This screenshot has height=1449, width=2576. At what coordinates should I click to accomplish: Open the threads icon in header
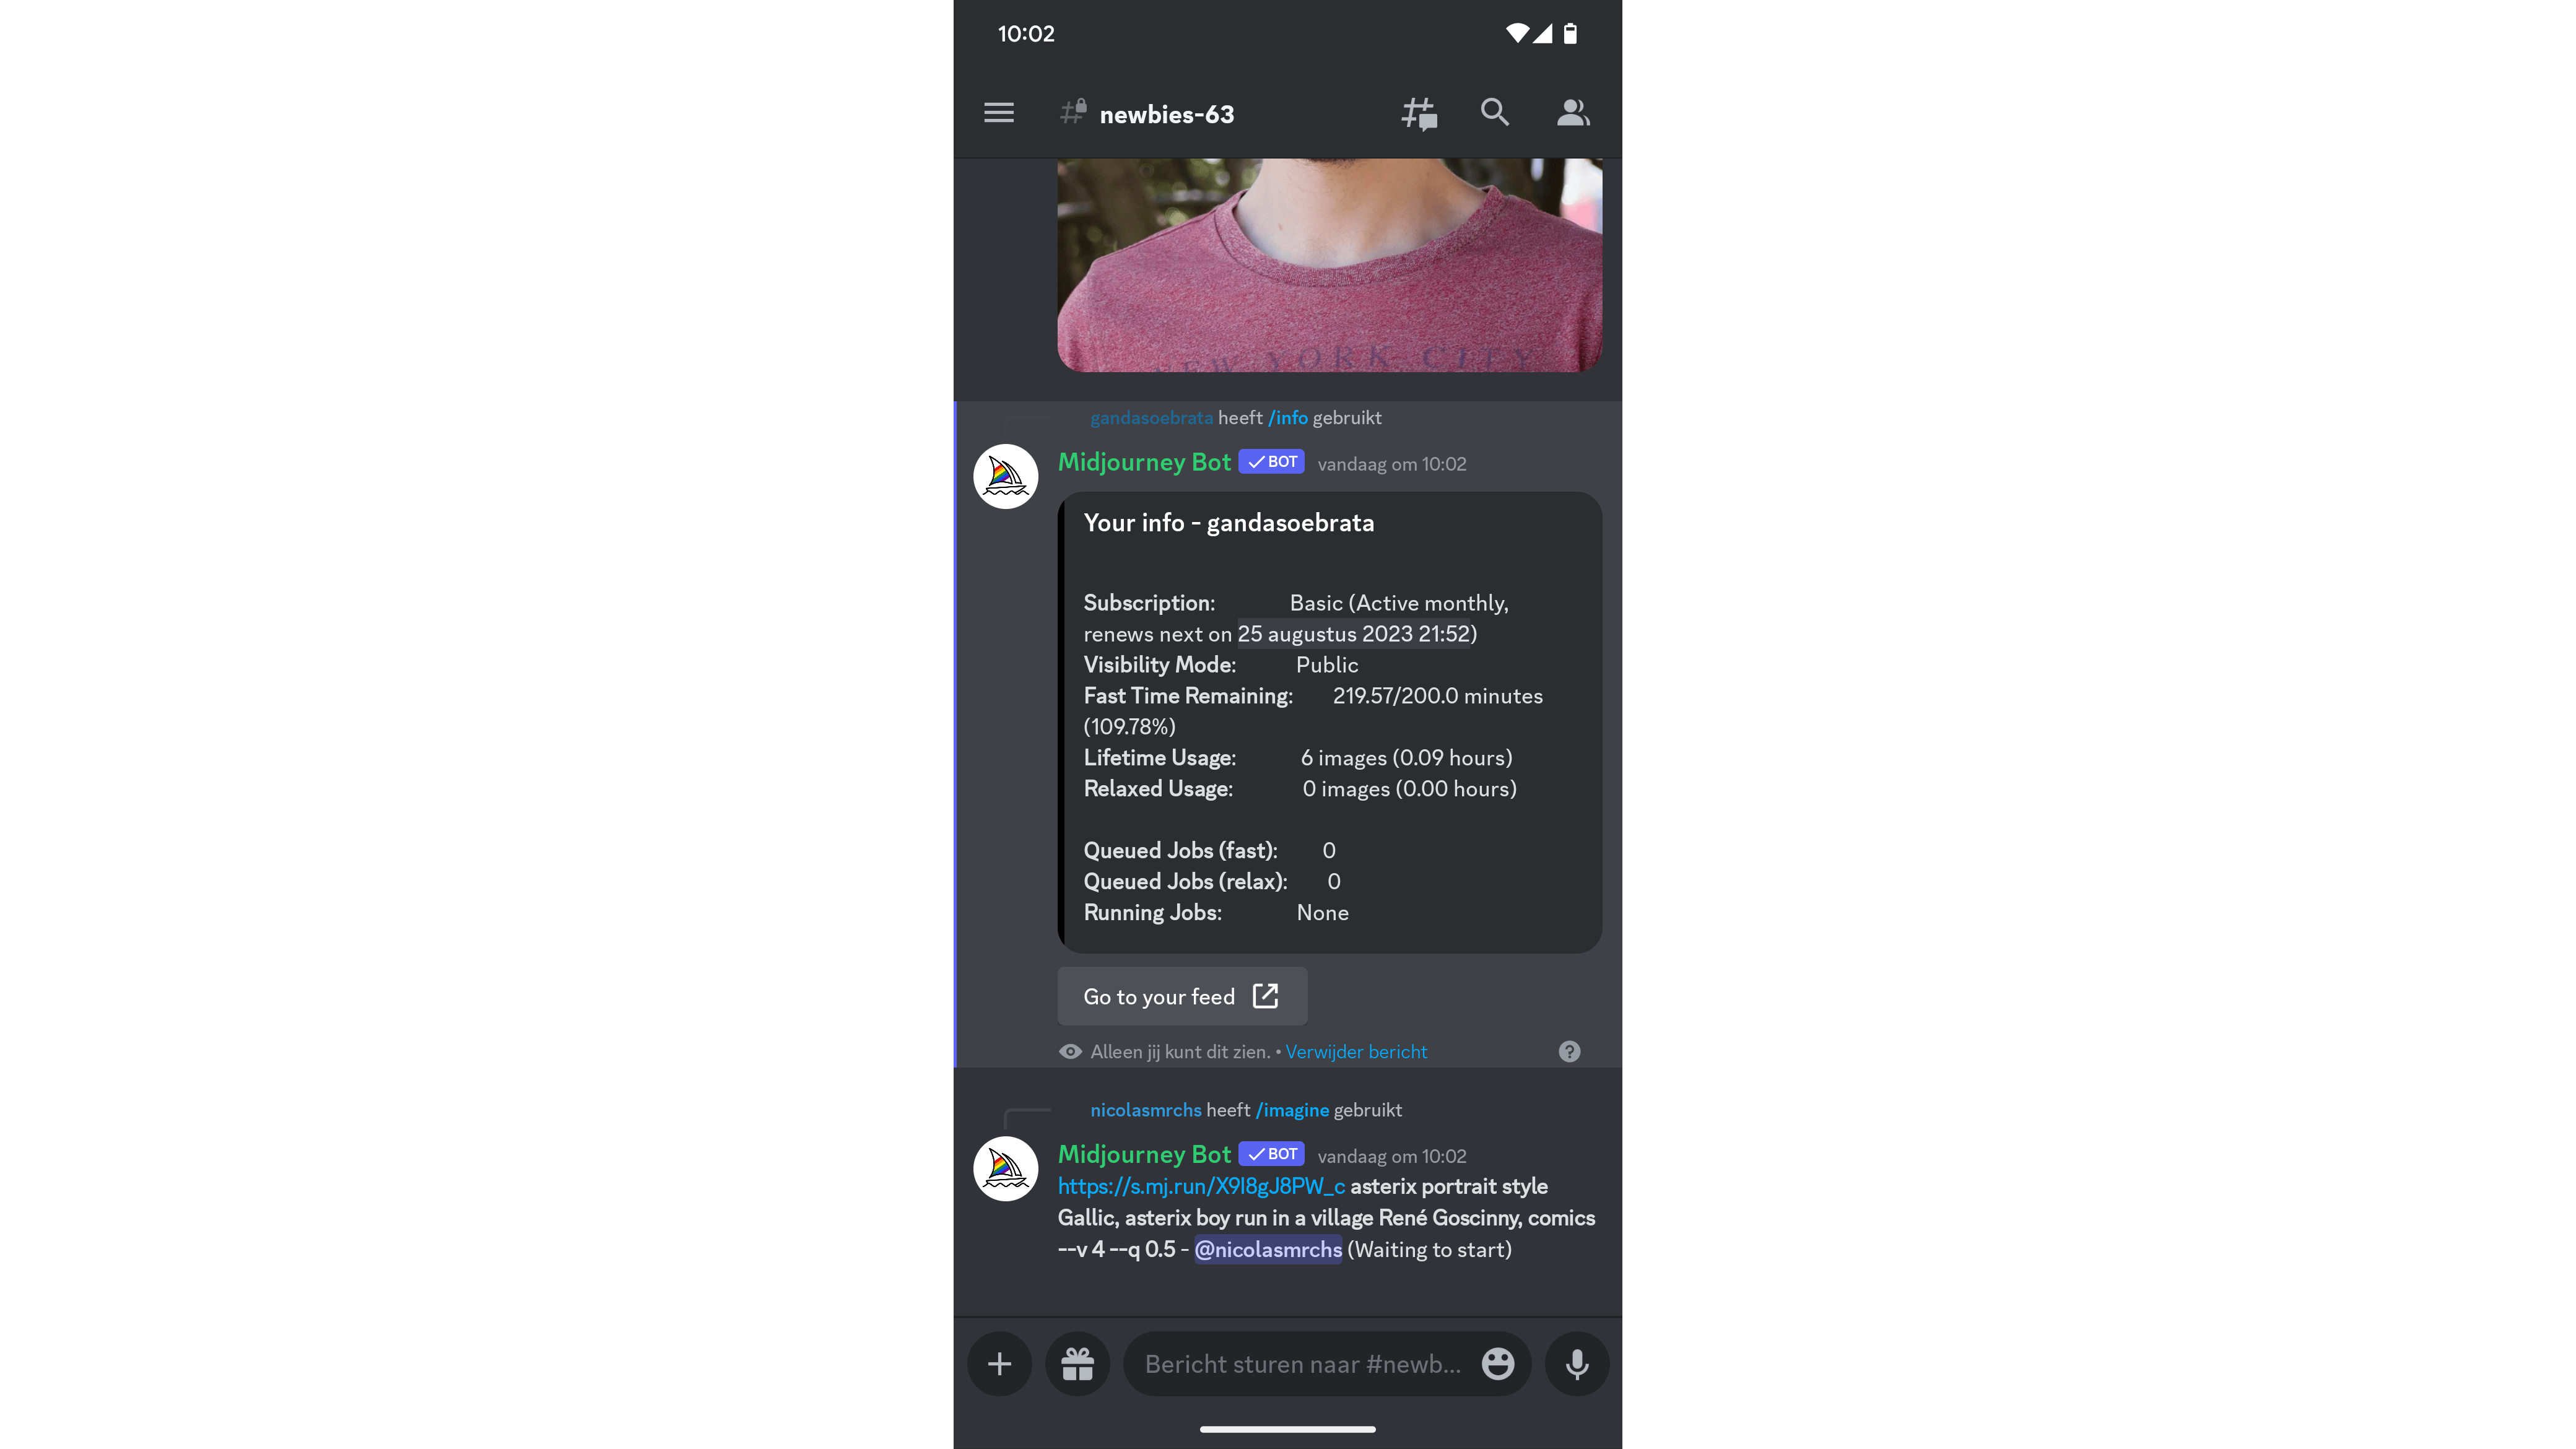[1419, 113]
